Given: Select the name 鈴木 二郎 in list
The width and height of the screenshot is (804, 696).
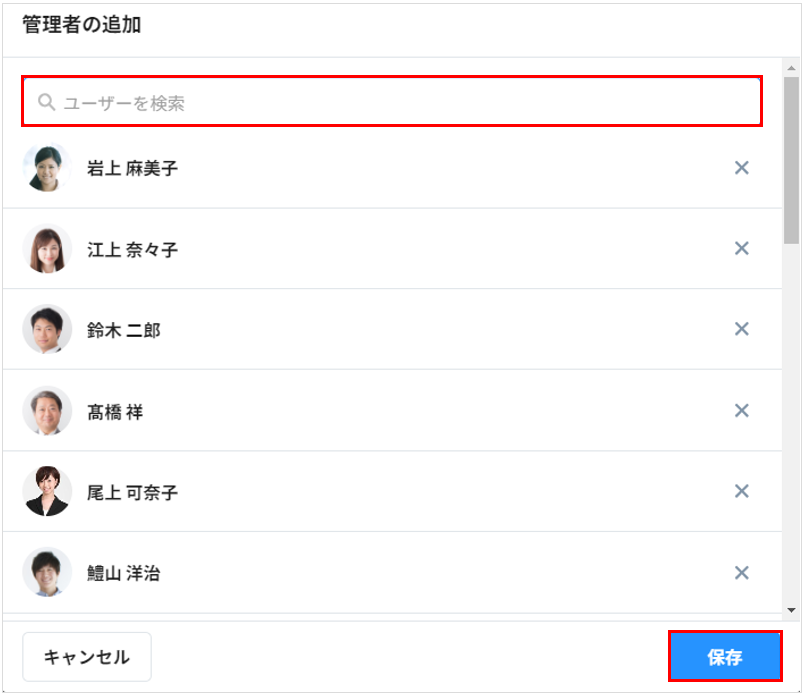Looking at the screenshot, I should pyautogui.click(x=123, y=330).
